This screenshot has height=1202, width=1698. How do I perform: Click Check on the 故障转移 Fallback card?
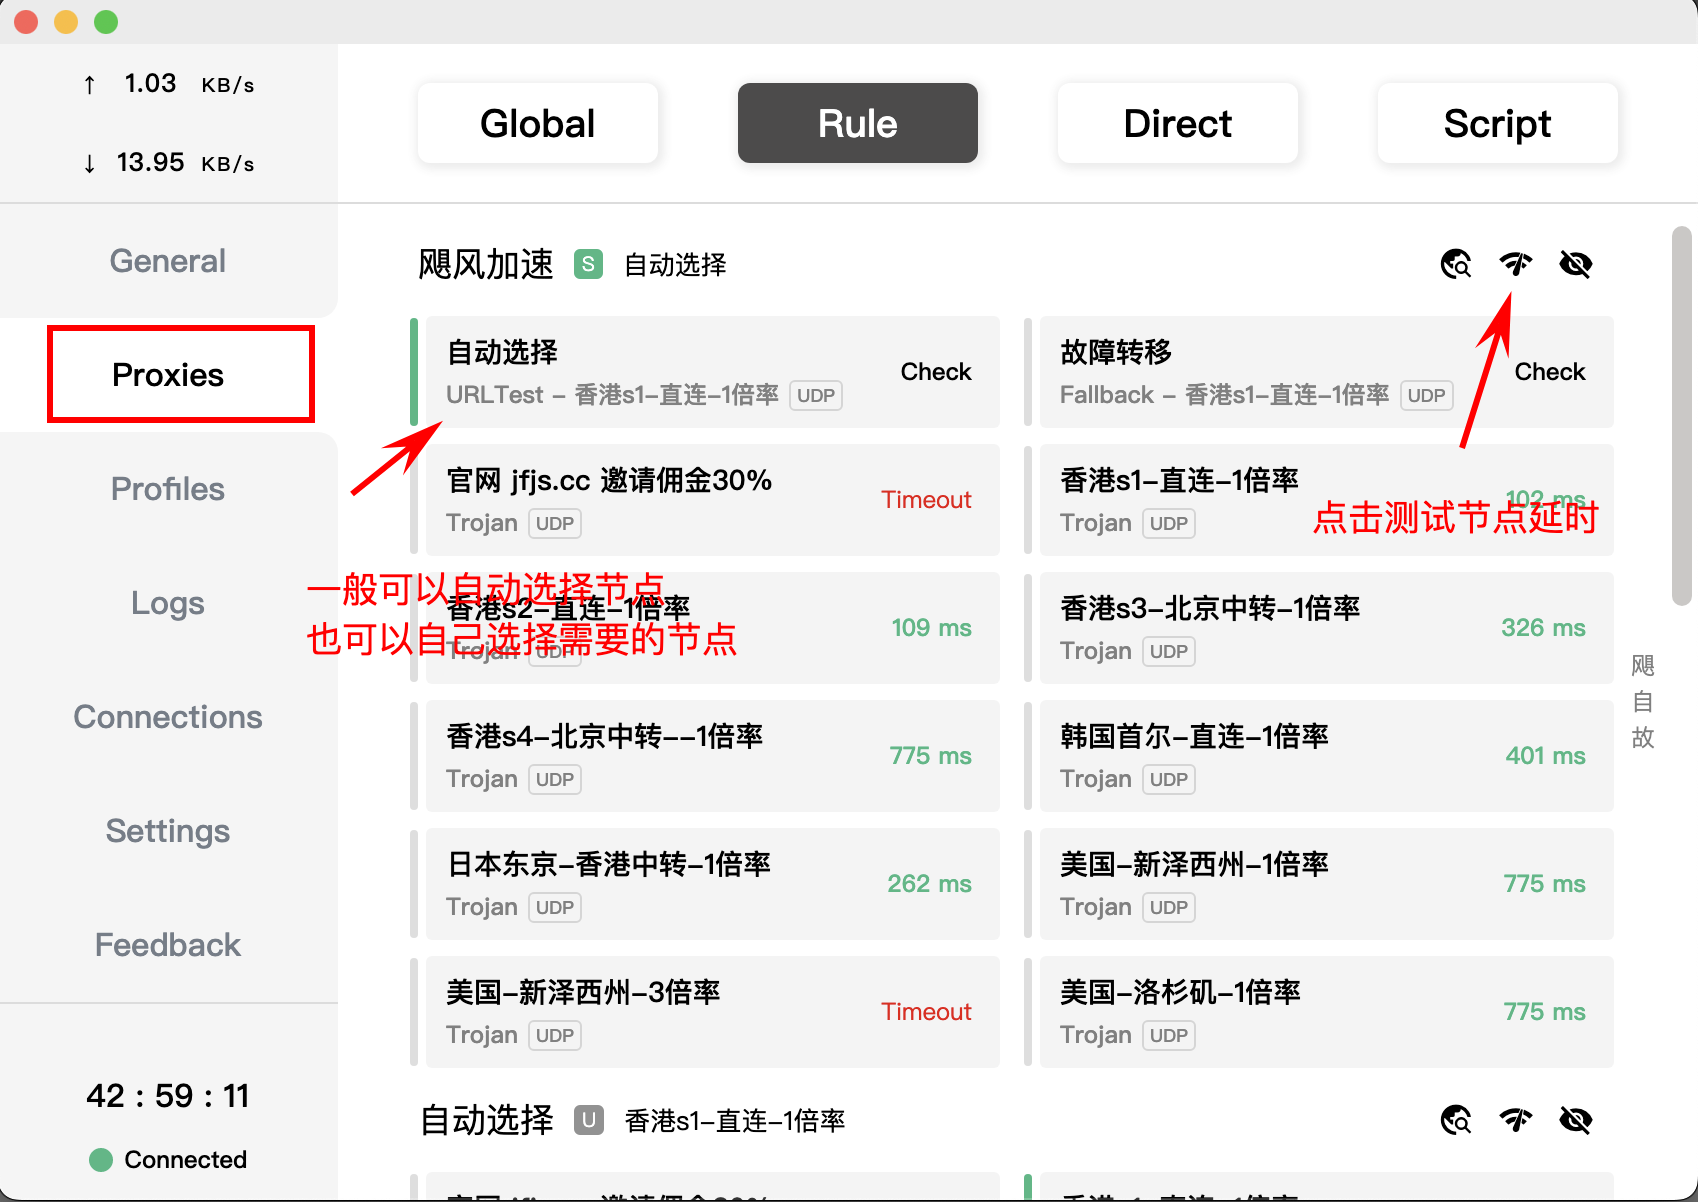tap(1550, 372)
